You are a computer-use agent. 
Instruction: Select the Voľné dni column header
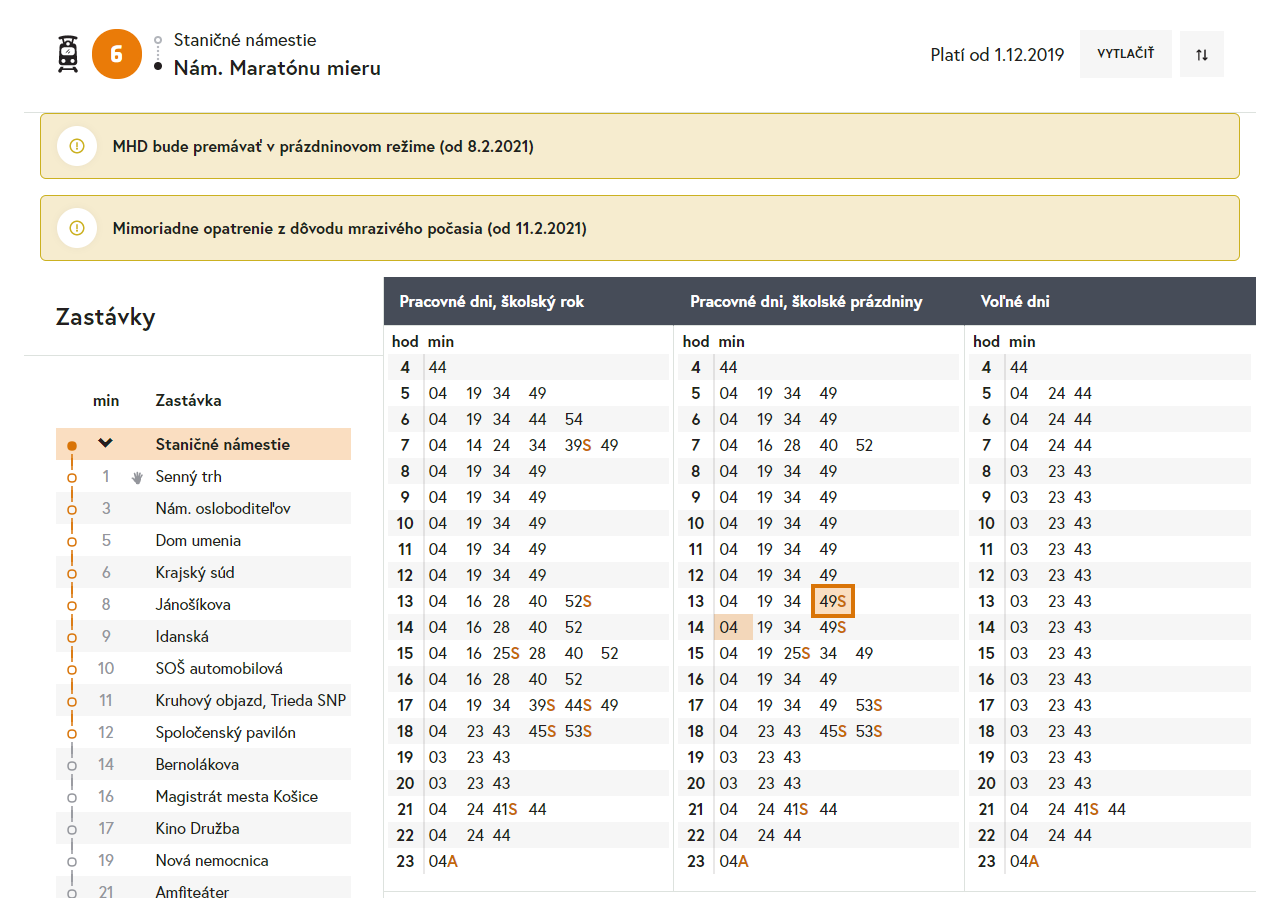(x=1015, y=301)
